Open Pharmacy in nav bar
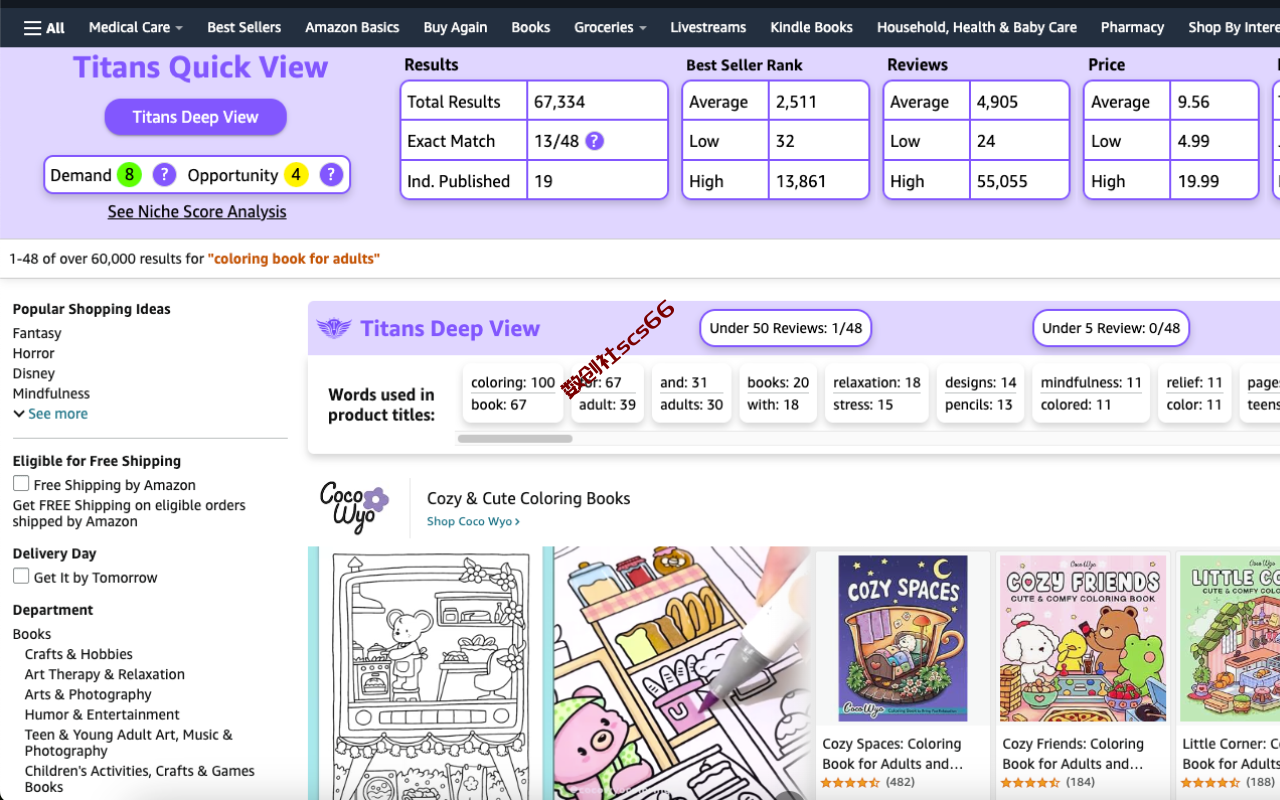This screenshot has height=800, width=1280. pyautogui.click(x=1132, y=27)
